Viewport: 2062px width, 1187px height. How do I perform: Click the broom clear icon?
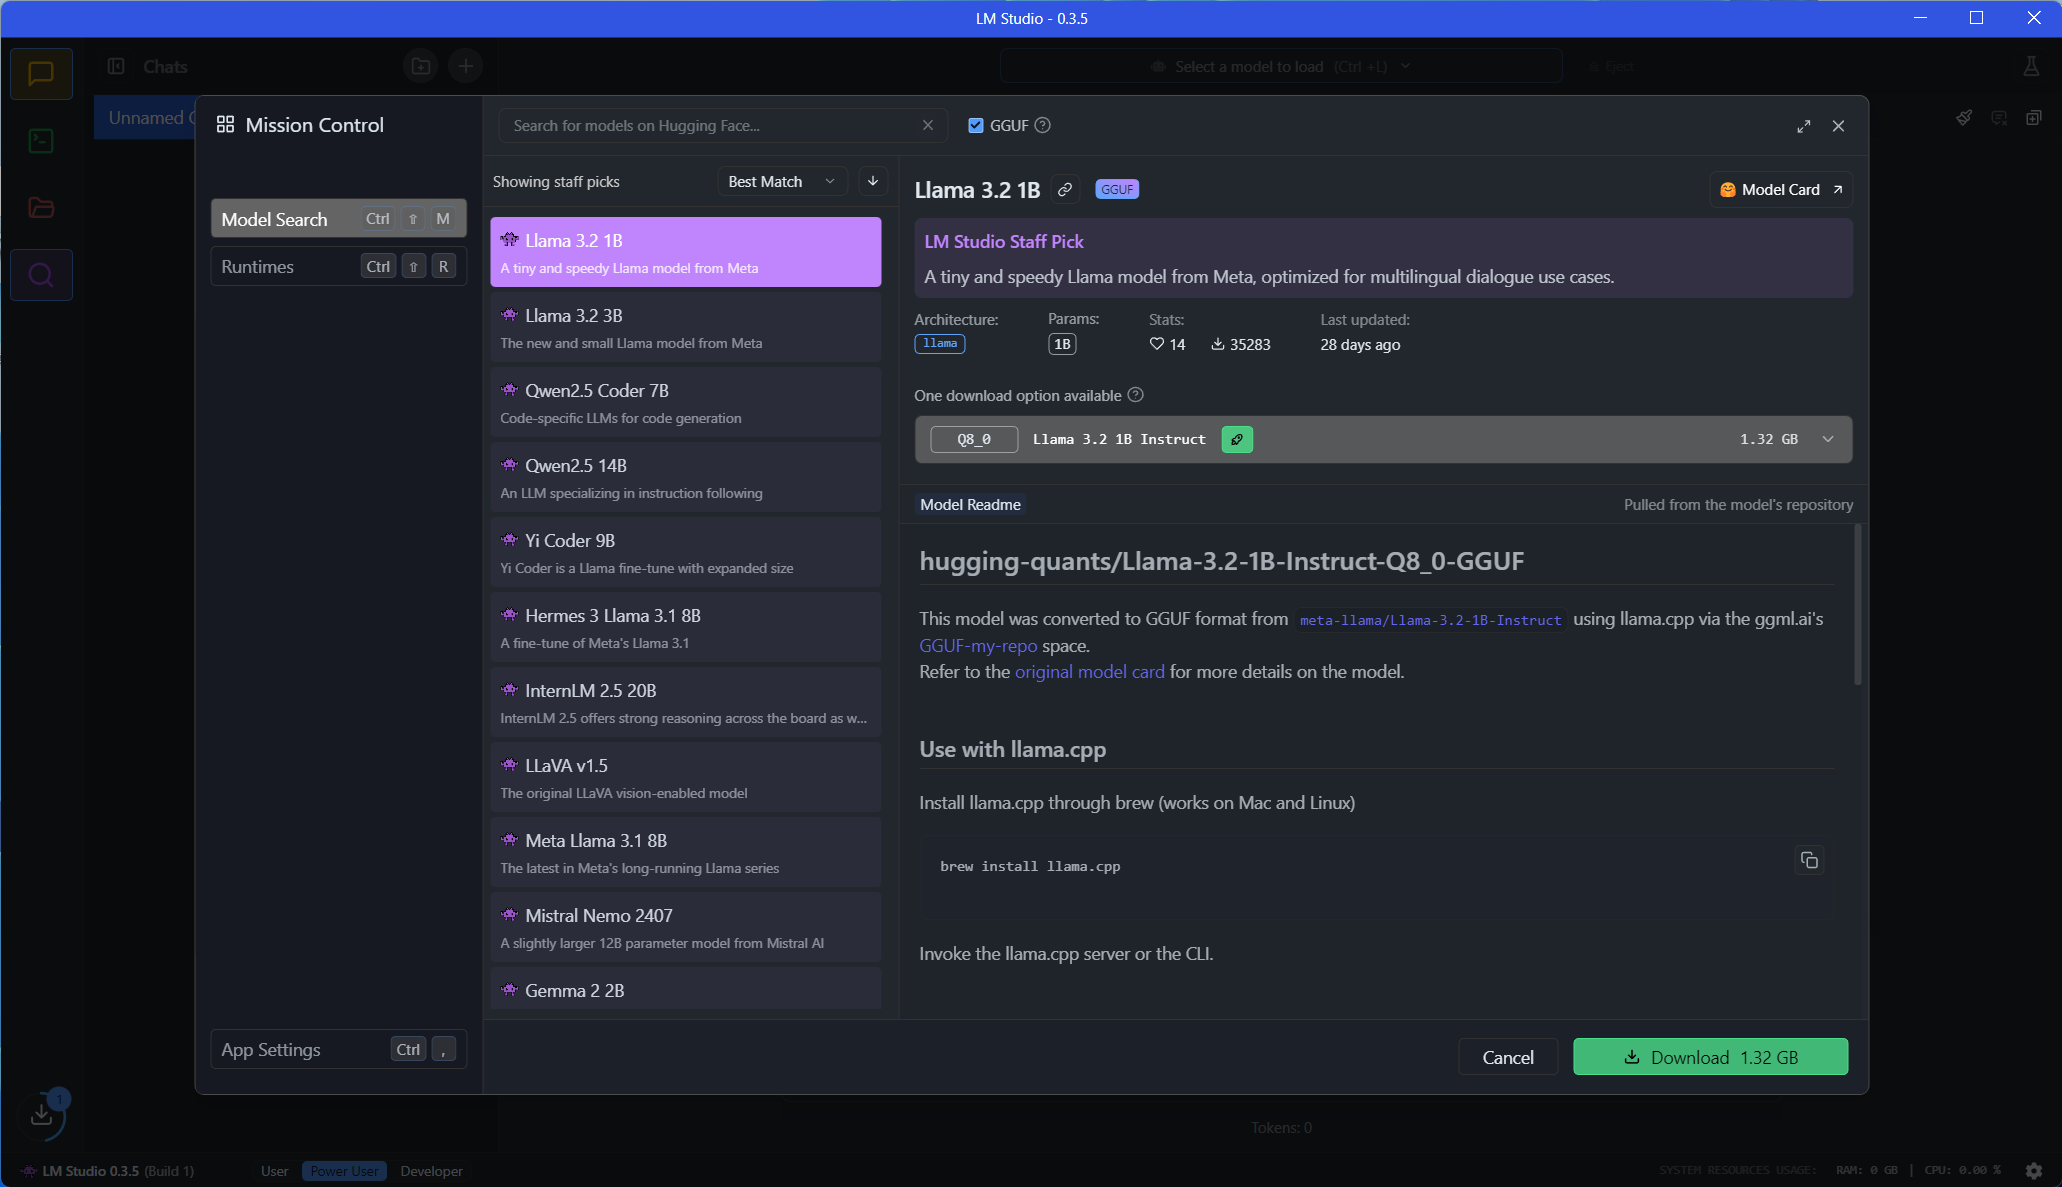click(1964, 118)
